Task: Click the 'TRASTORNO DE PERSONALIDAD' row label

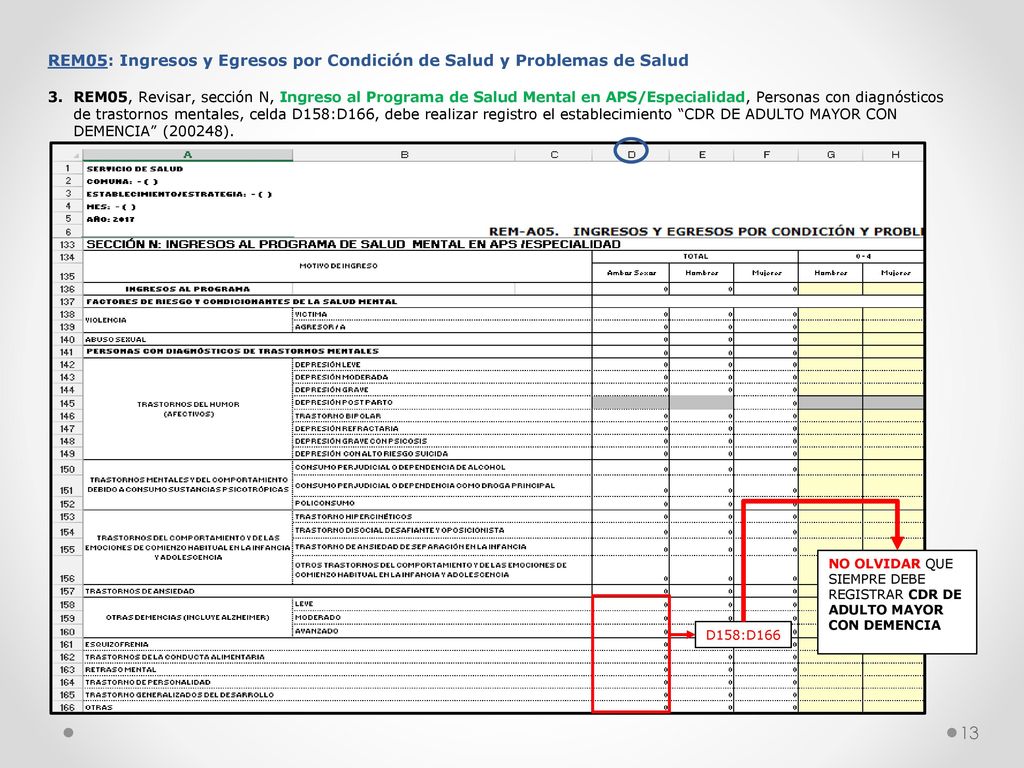Action: (338, 682)
